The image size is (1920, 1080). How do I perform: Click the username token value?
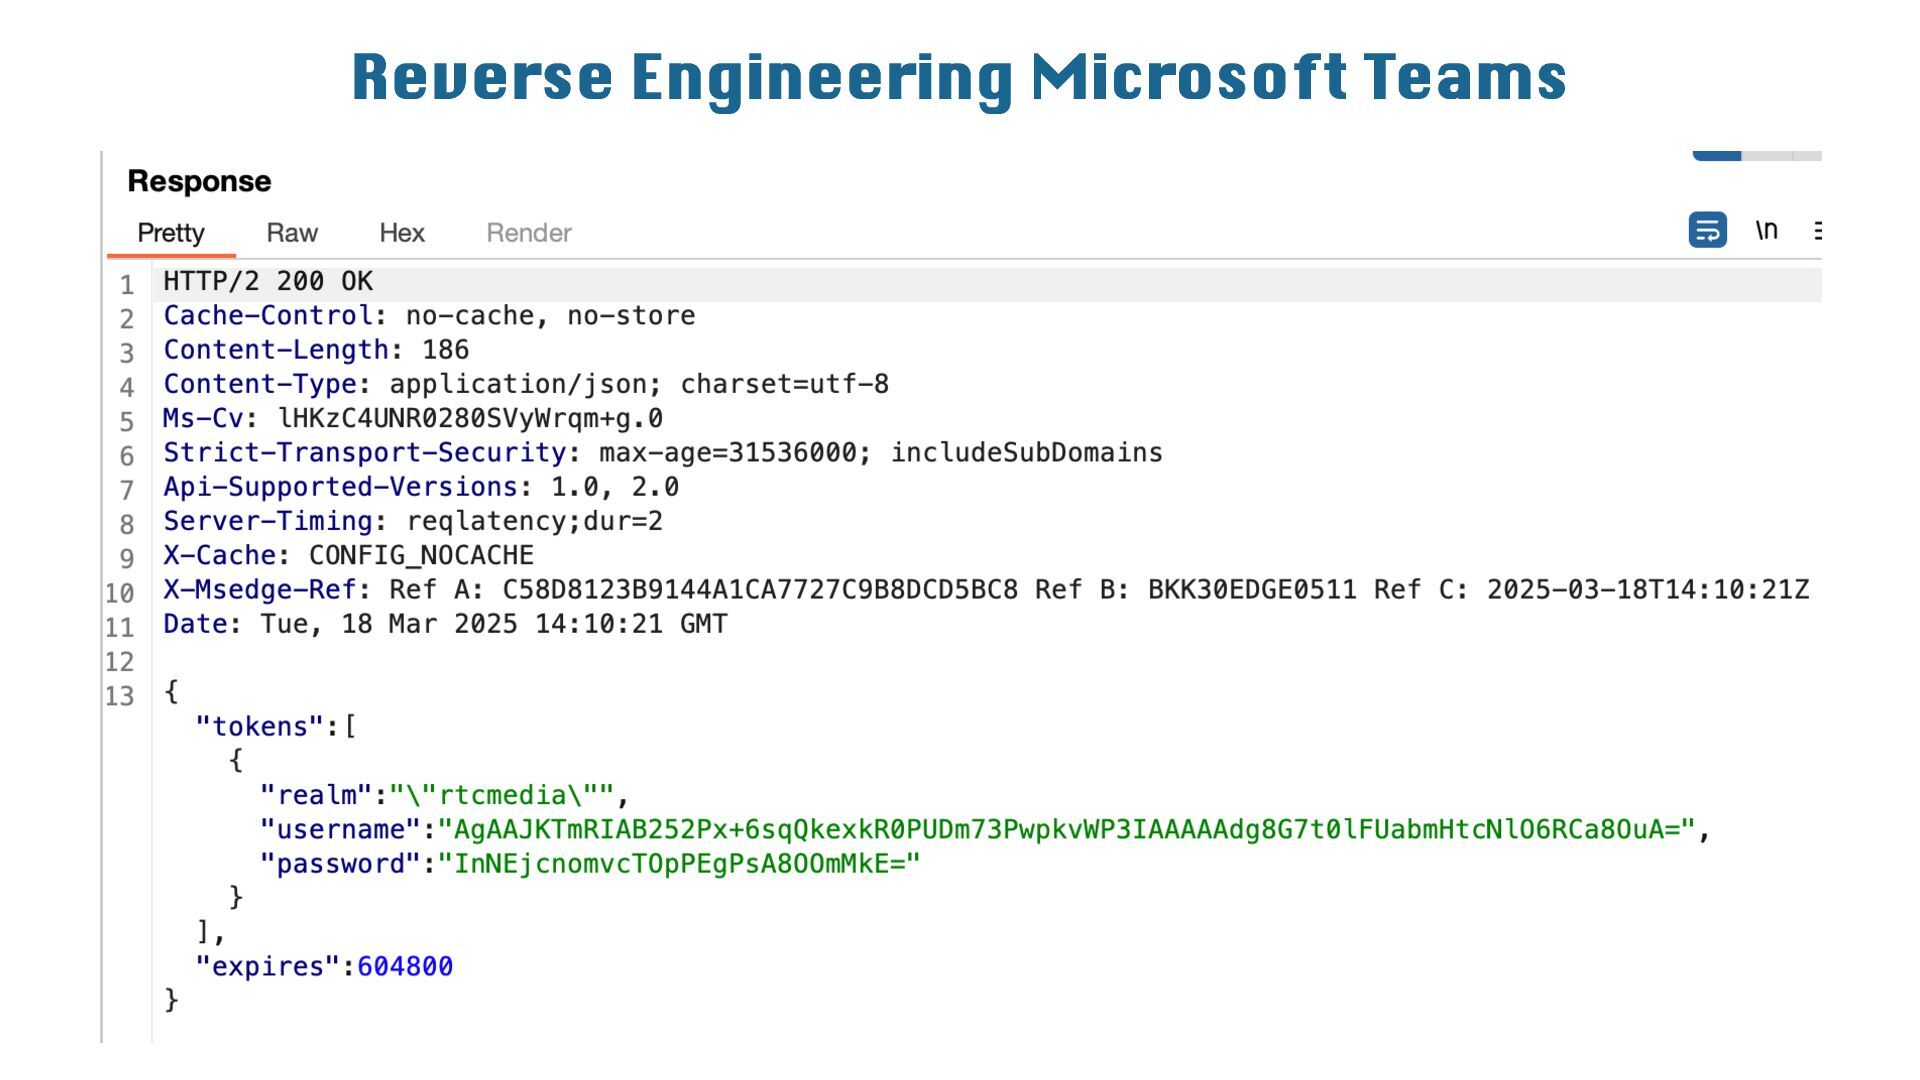click(1067, 830)
